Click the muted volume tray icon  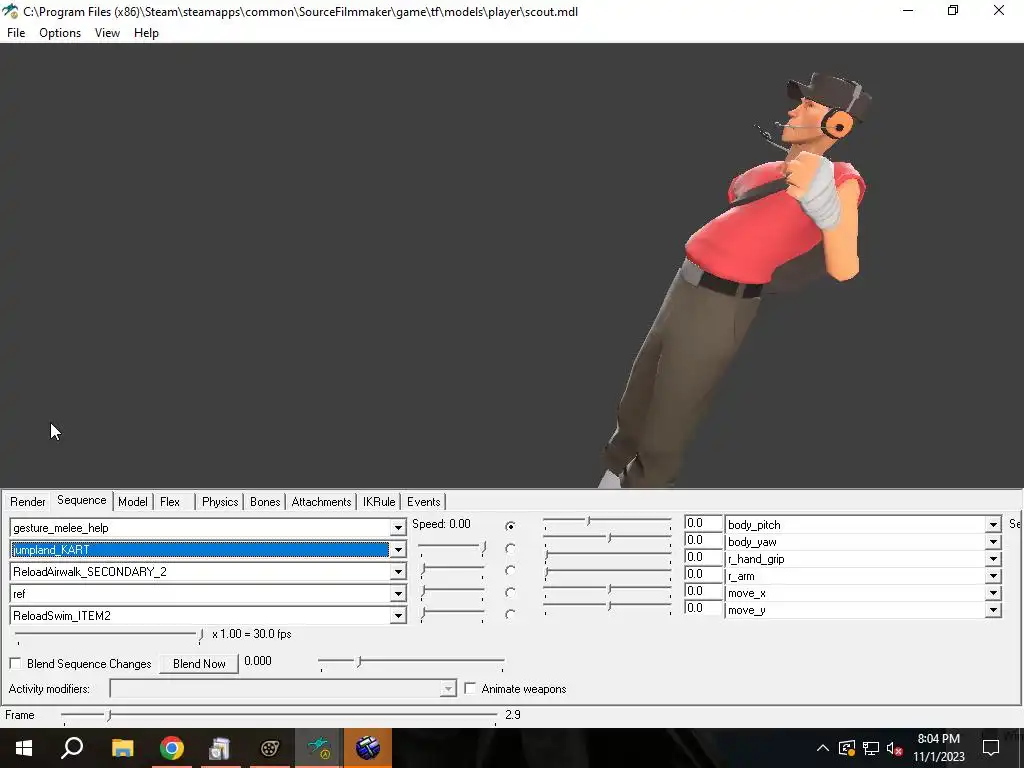[x=894, y=748]
